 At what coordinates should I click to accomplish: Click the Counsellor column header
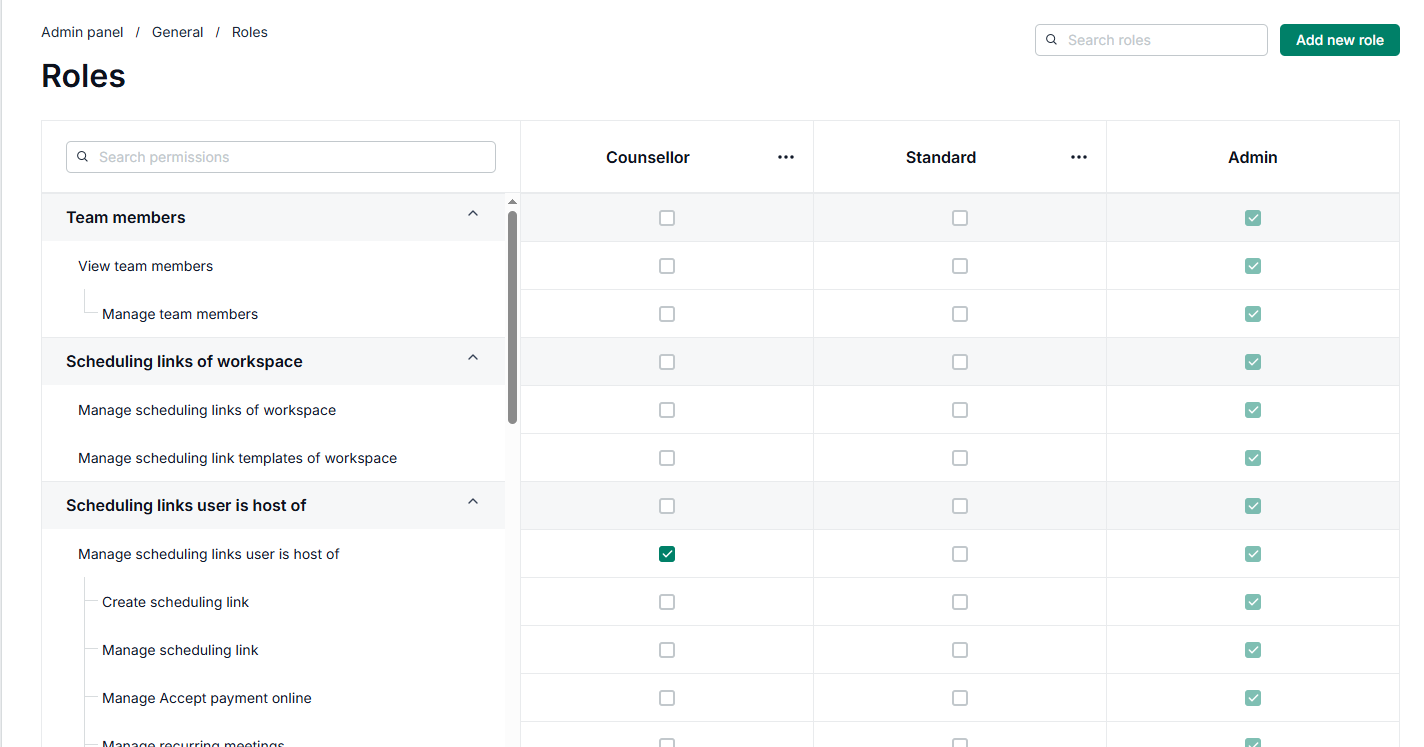pyautogui.click(x=648, y=157)
